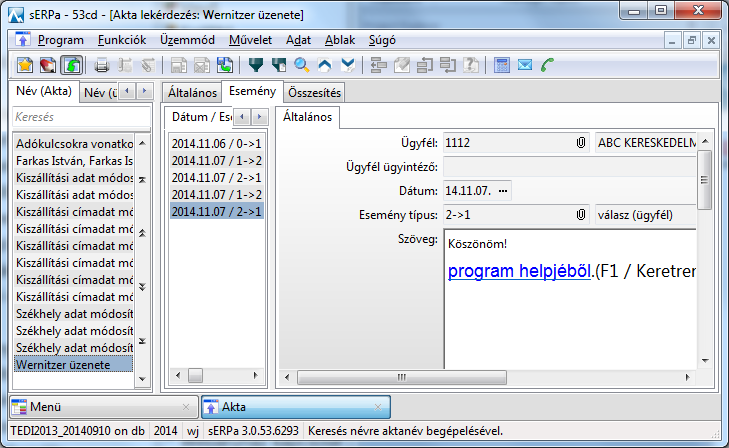
Task: Click the paperclip icon in Esemény típus field
Action: 581,215
